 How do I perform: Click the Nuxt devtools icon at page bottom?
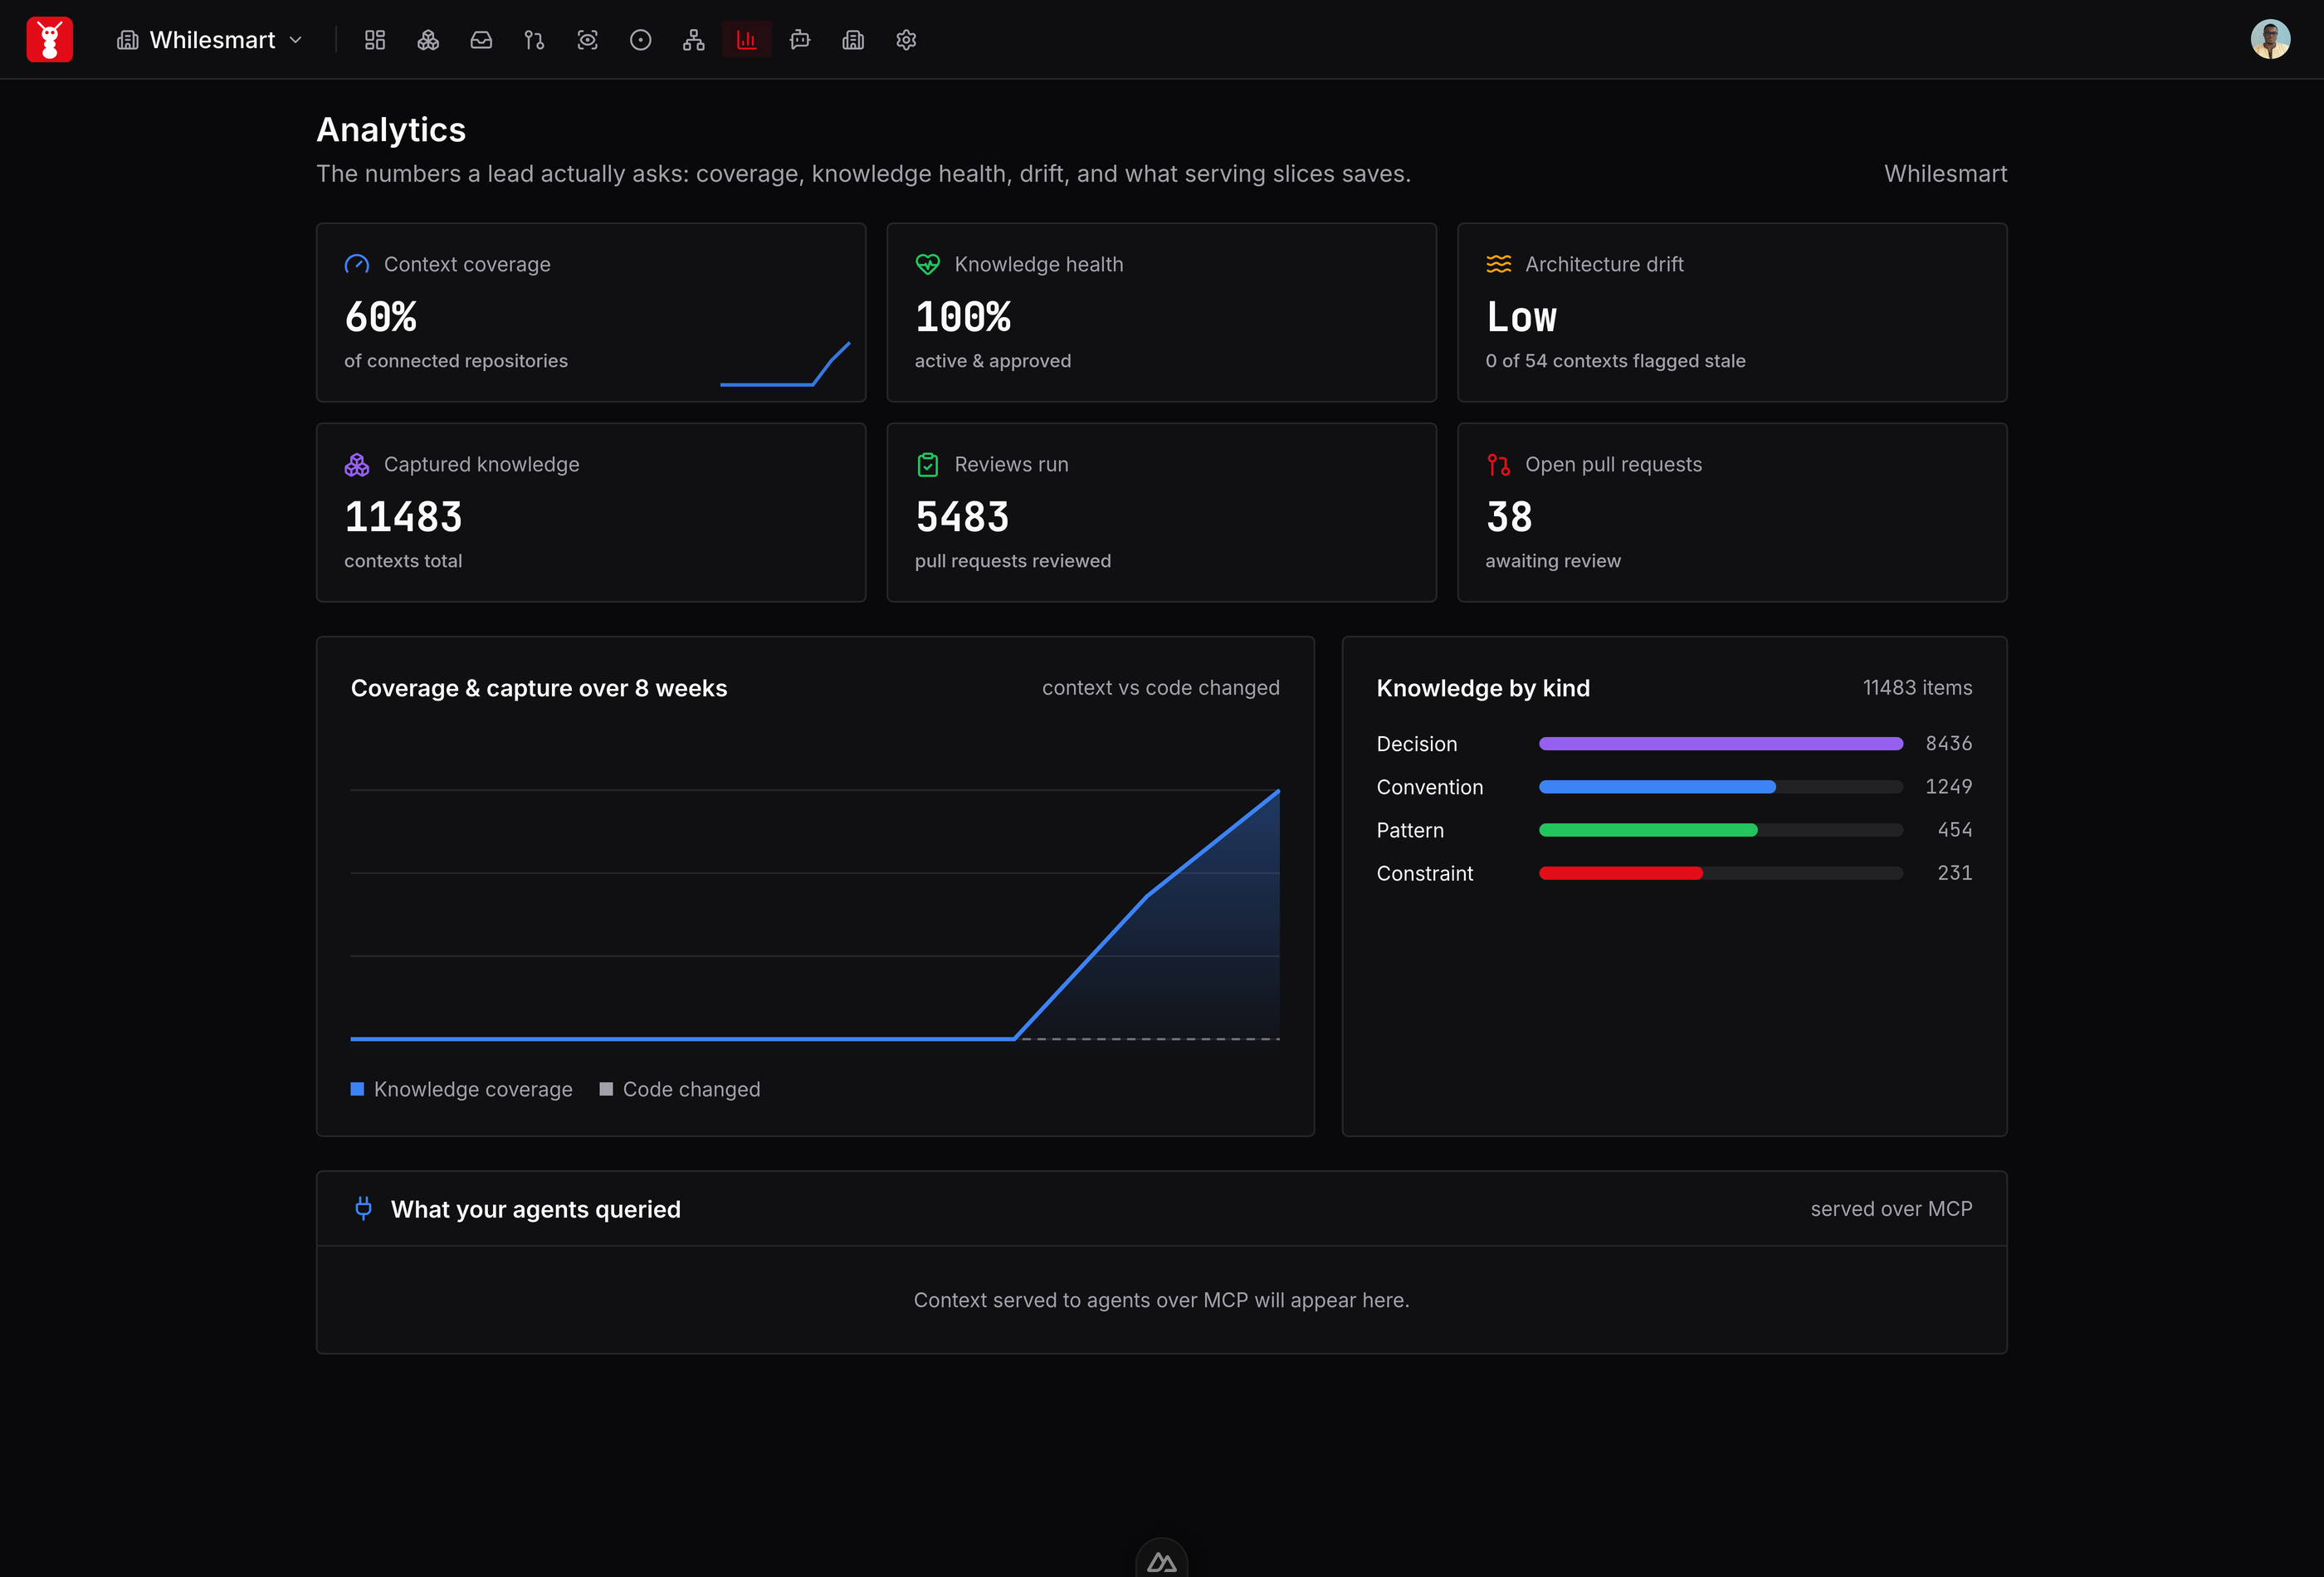pyautogui.click(x=1162, y=1560)
